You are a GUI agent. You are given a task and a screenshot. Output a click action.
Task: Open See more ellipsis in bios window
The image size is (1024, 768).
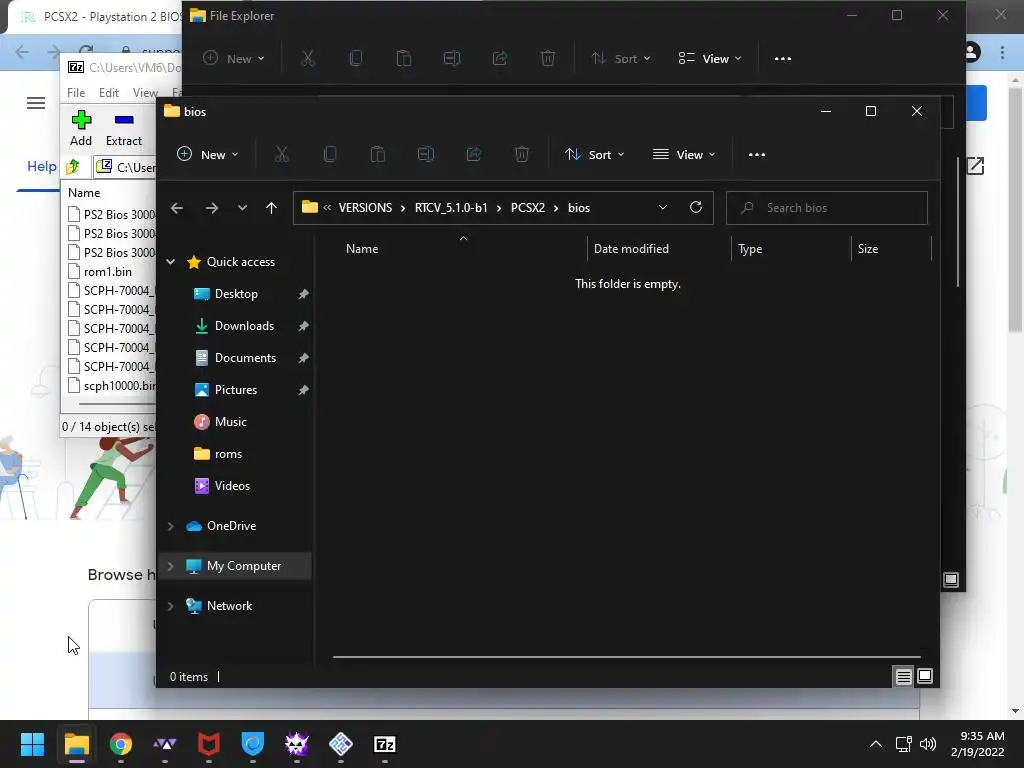pyautogui.click(x=757, y=155)
